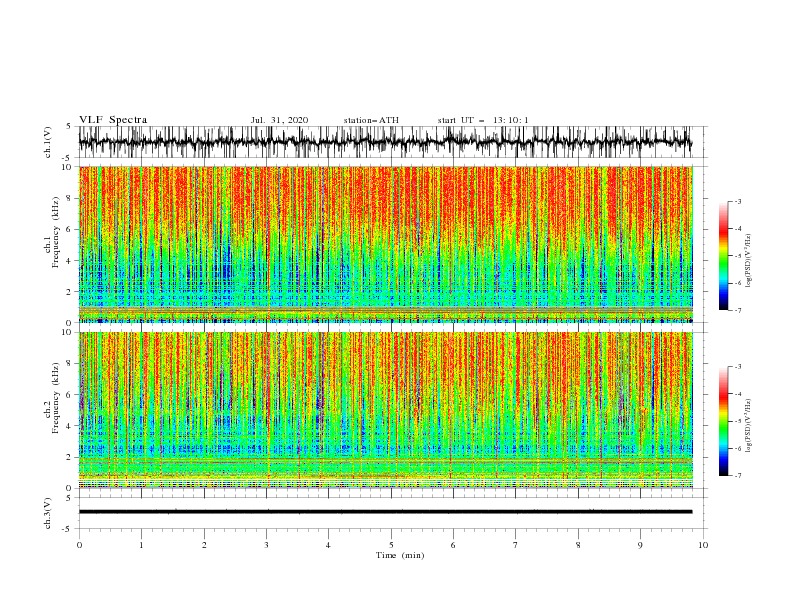Click the '-3' tick on lower colorbar
Viewport: 792px width, 612px height.
pos(738,367)
